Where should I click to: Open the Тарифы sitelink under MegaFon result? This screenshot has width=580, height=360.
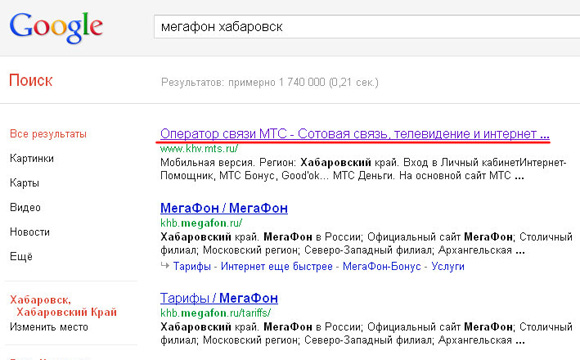pyautogui.click(x=192, y=266)
